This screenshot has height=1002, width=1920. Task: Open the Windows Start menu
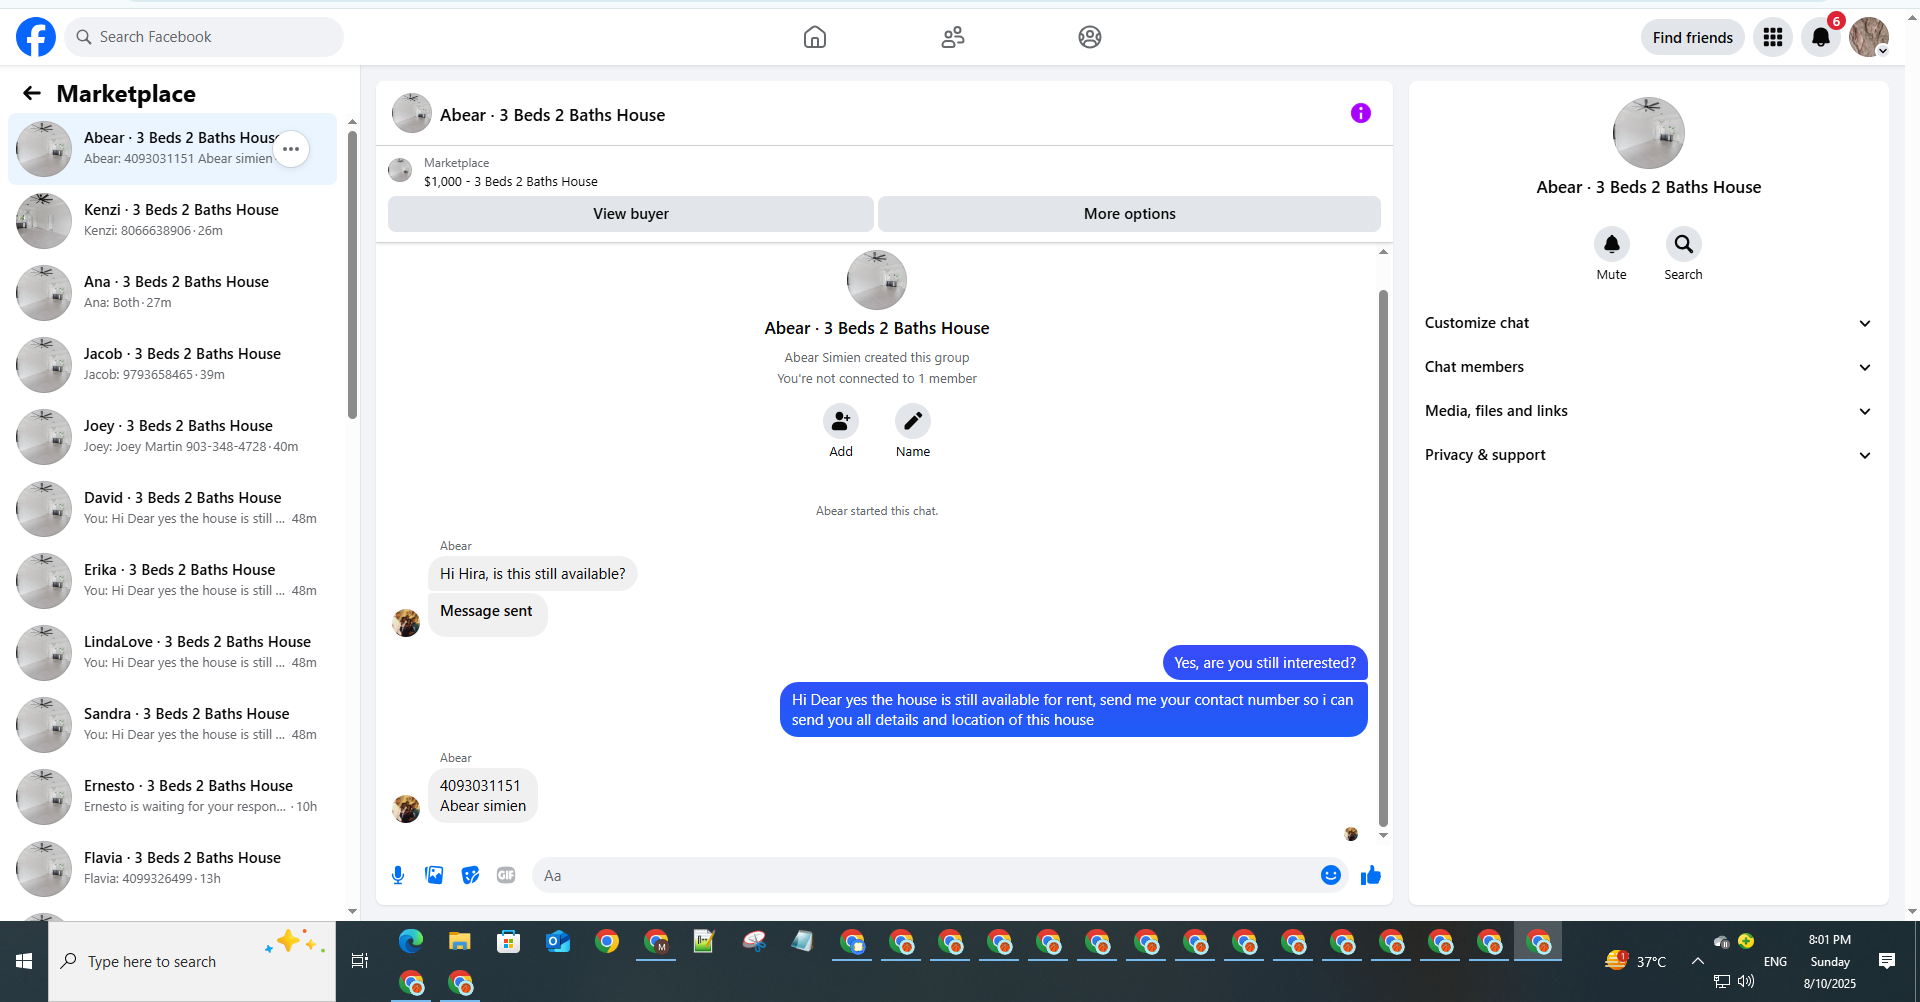tap(24, 961)
